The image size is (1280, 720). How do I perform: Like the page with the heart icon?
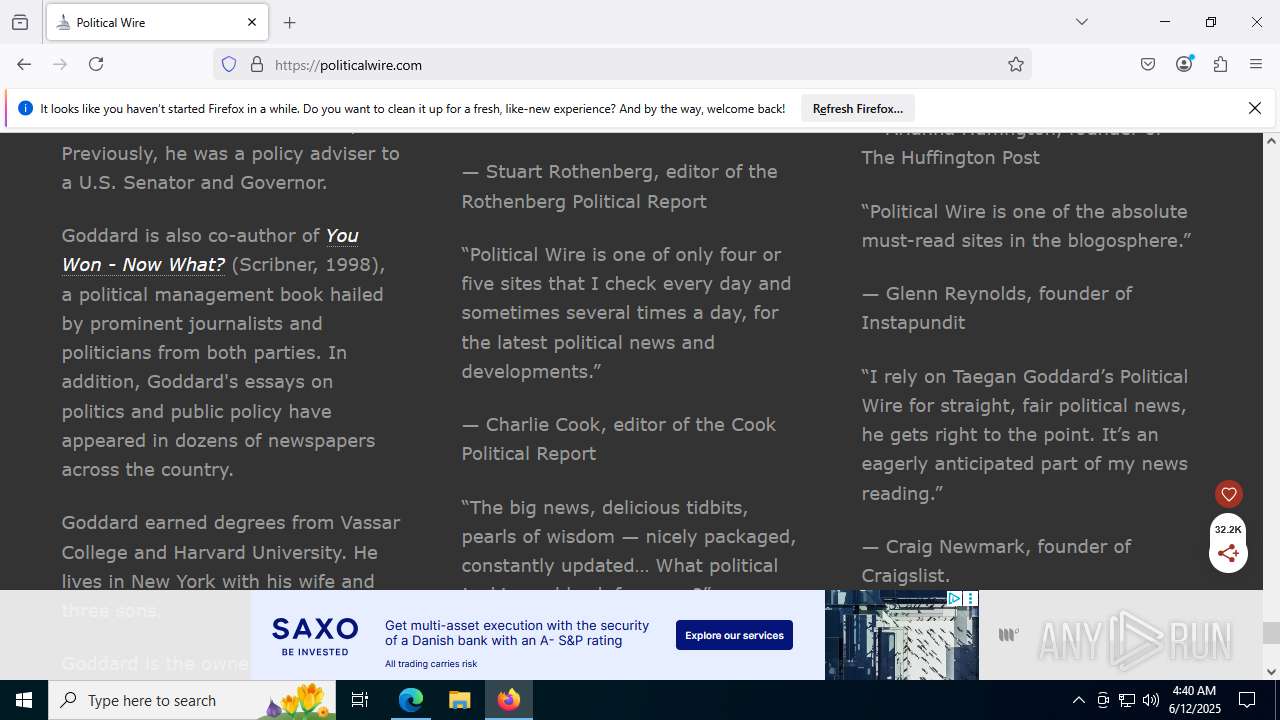[1229, 493]
